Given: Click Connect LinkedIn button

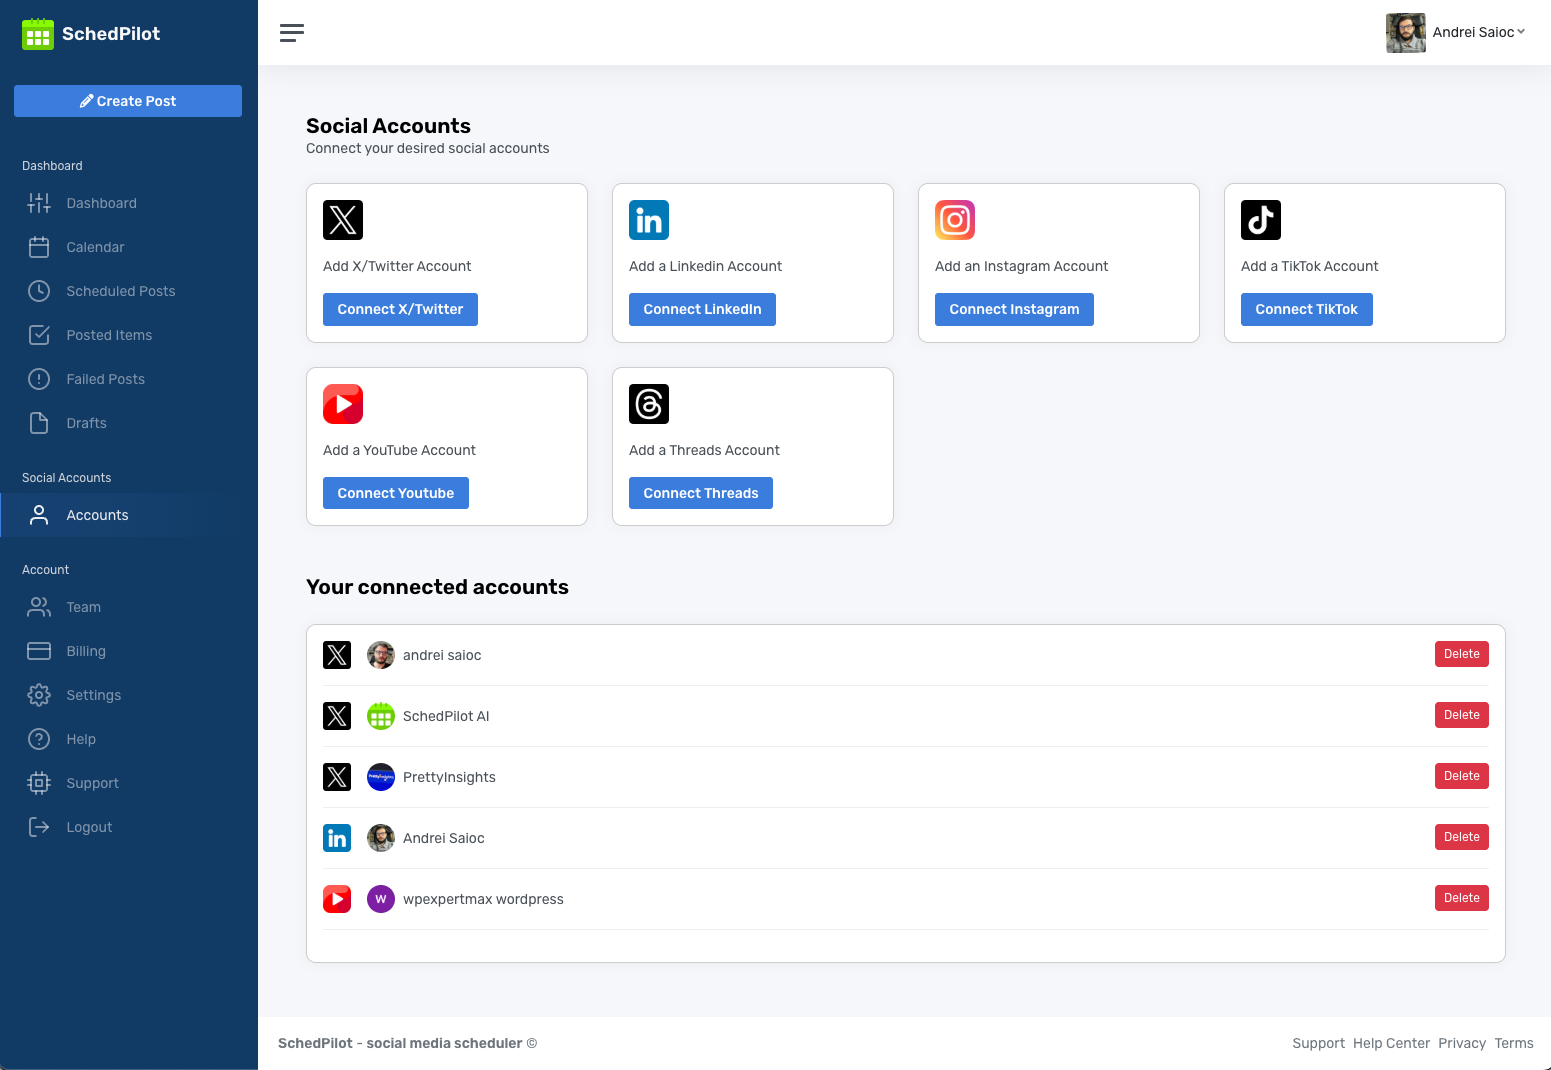Looking at the screenshot, I should coord(702,309).
